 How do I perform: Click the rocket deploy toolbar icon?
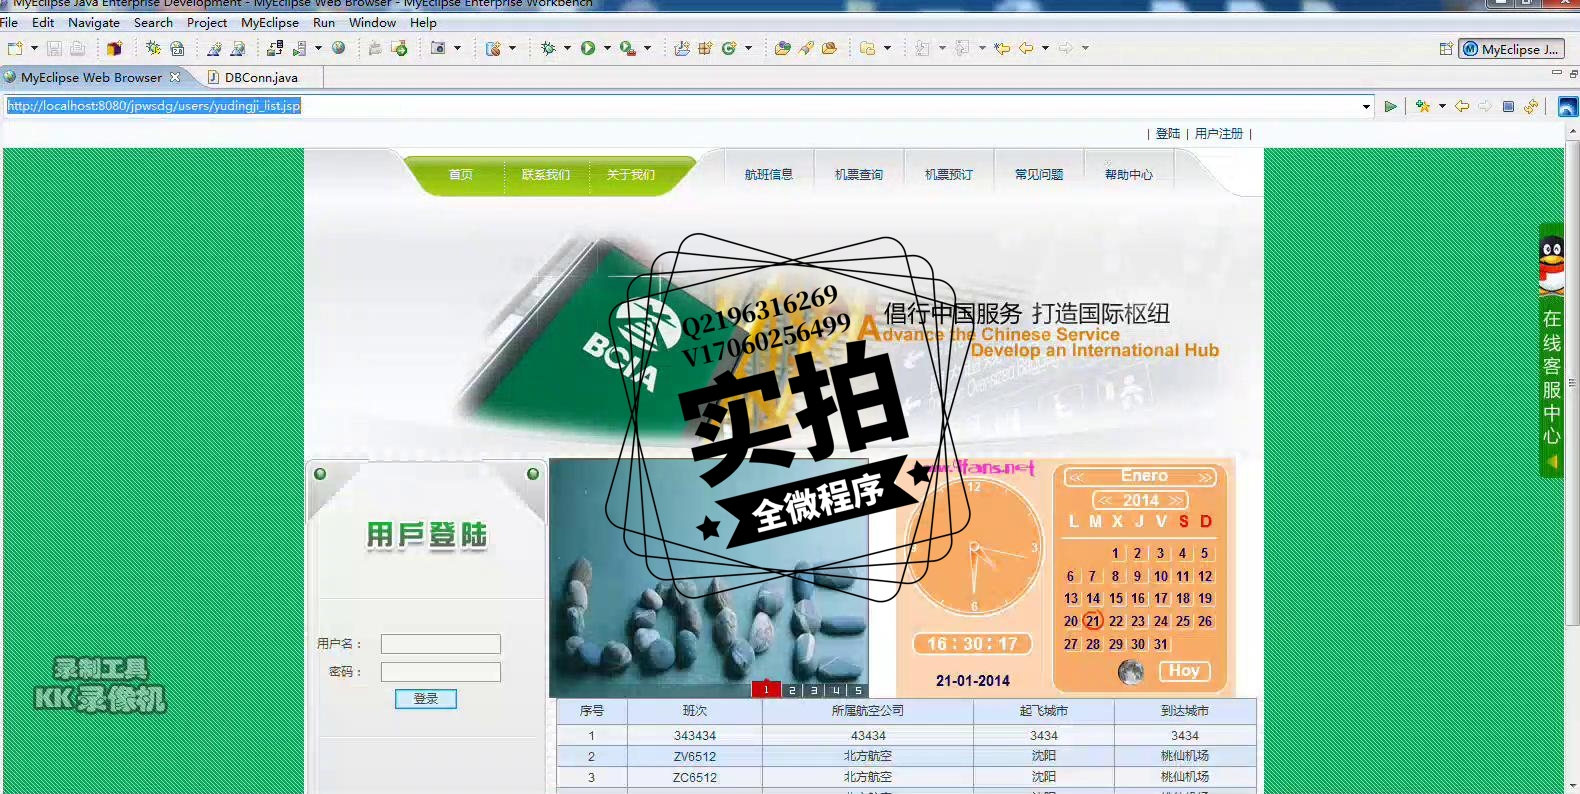coord(806,48)
